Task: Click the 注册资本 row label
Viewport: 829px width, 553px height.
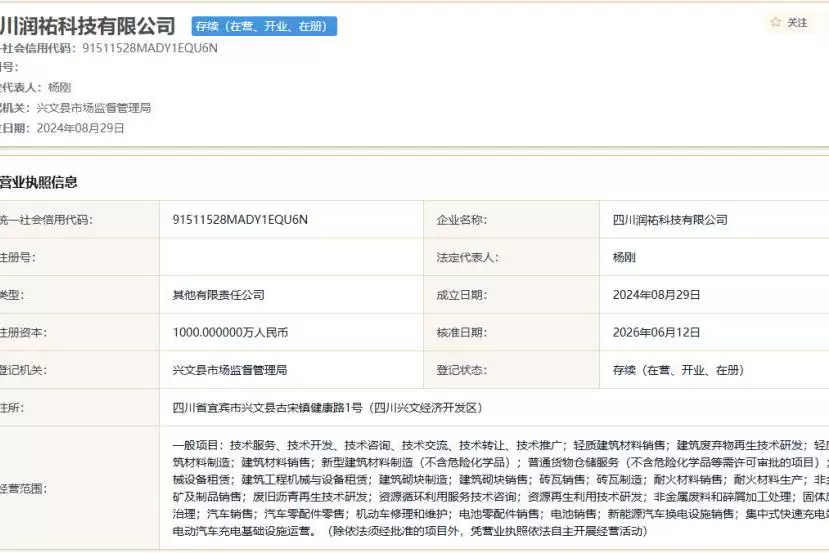Action: point(24,333)
